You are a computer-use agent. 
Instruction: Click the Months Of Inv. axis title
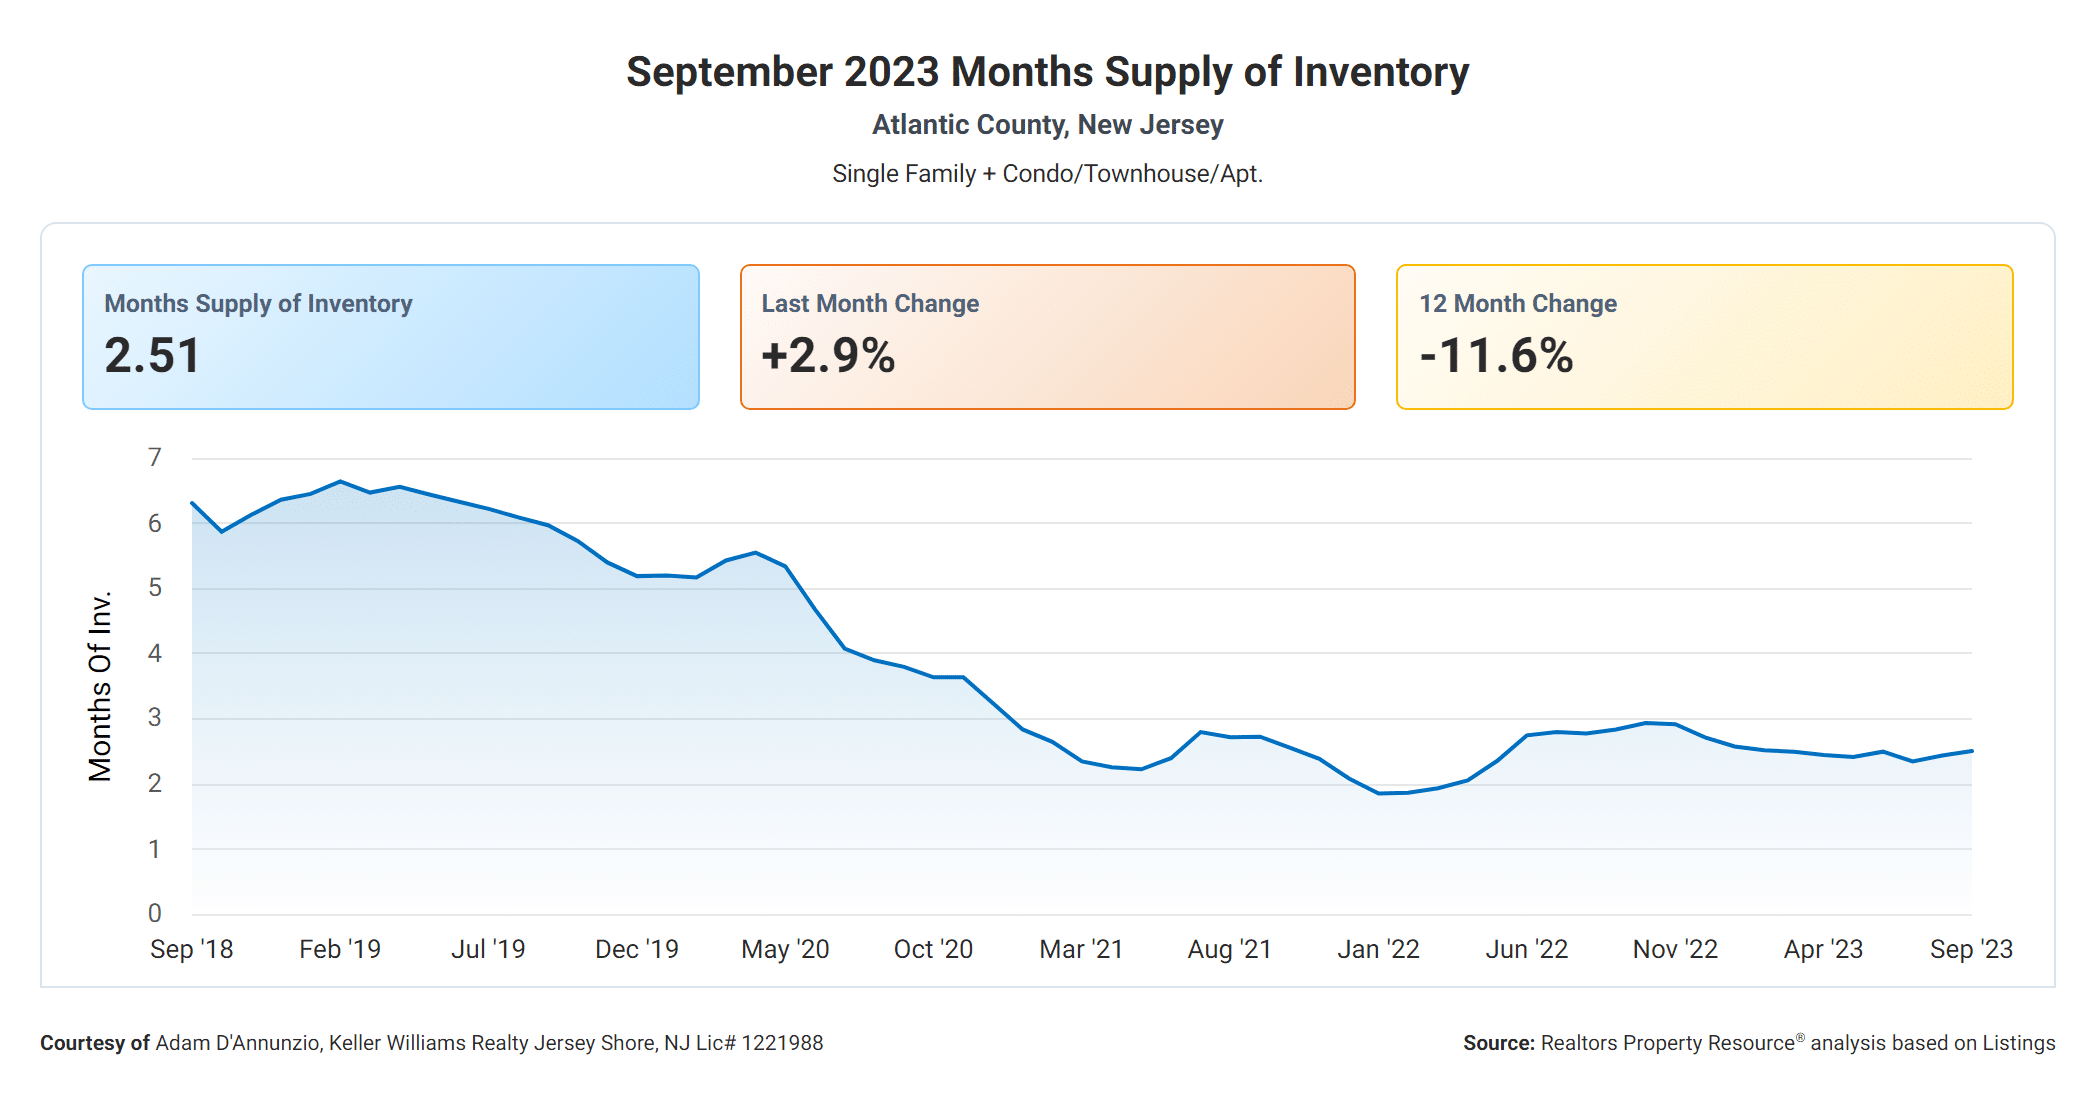(x=100, y=686)
